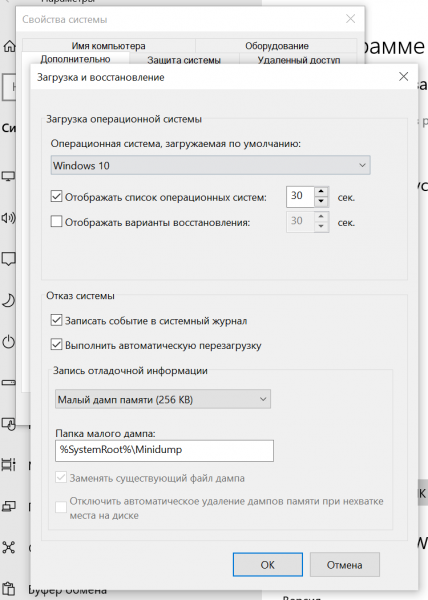
Task: Open the Power icon in Settings sidebar
Action: coord(8,342)
